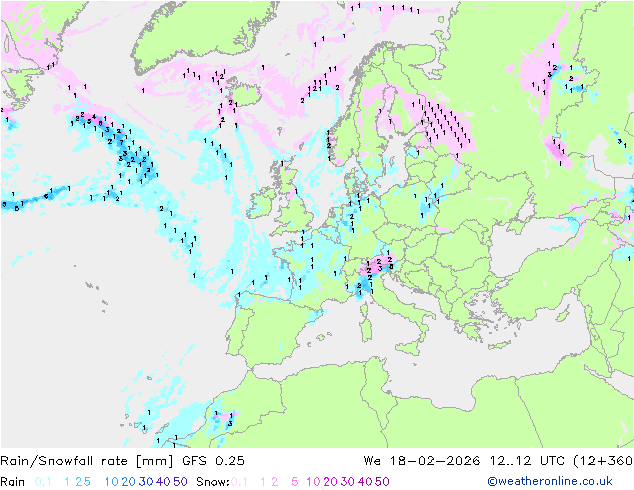Click the "GFS 0.25" model label
The width and height of the screenshot is (634, 490).
[x=213, y=460]
